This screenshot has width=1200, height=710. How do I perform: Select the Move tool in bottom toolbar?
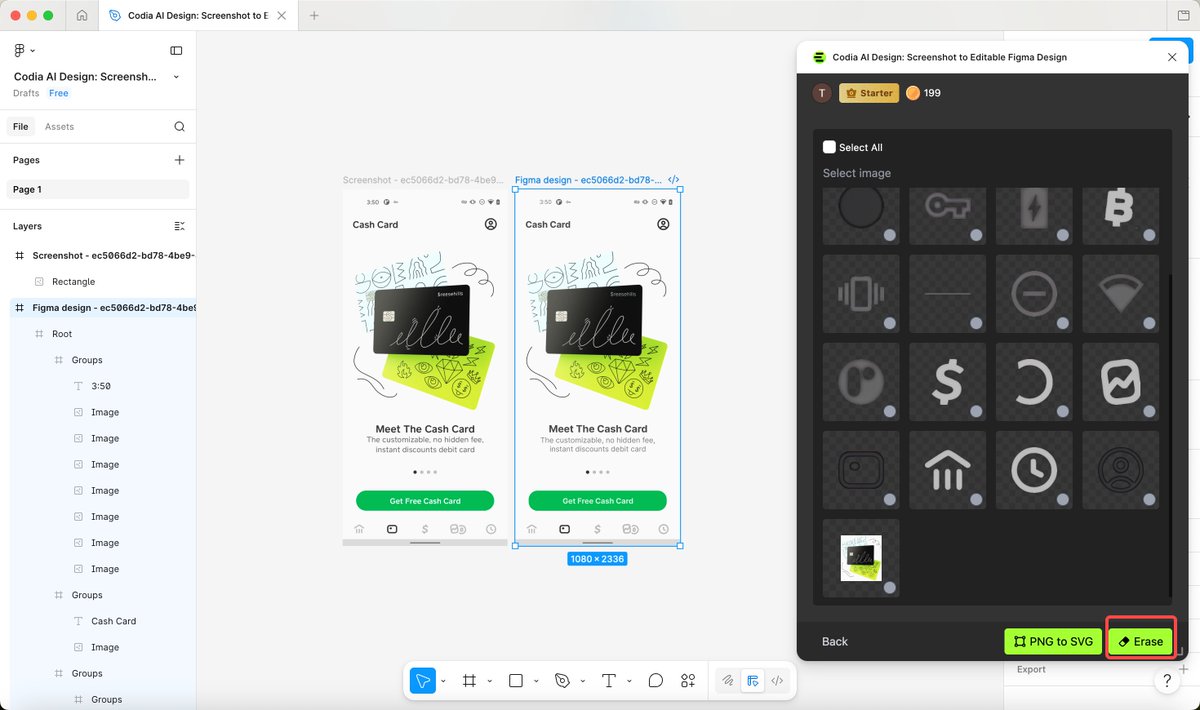click(423, 681)
